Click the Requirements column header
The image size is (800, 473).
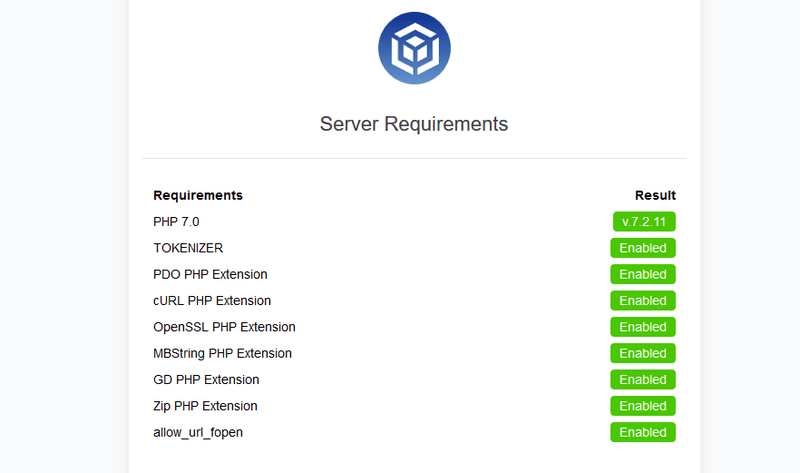(x=198, y=195)
